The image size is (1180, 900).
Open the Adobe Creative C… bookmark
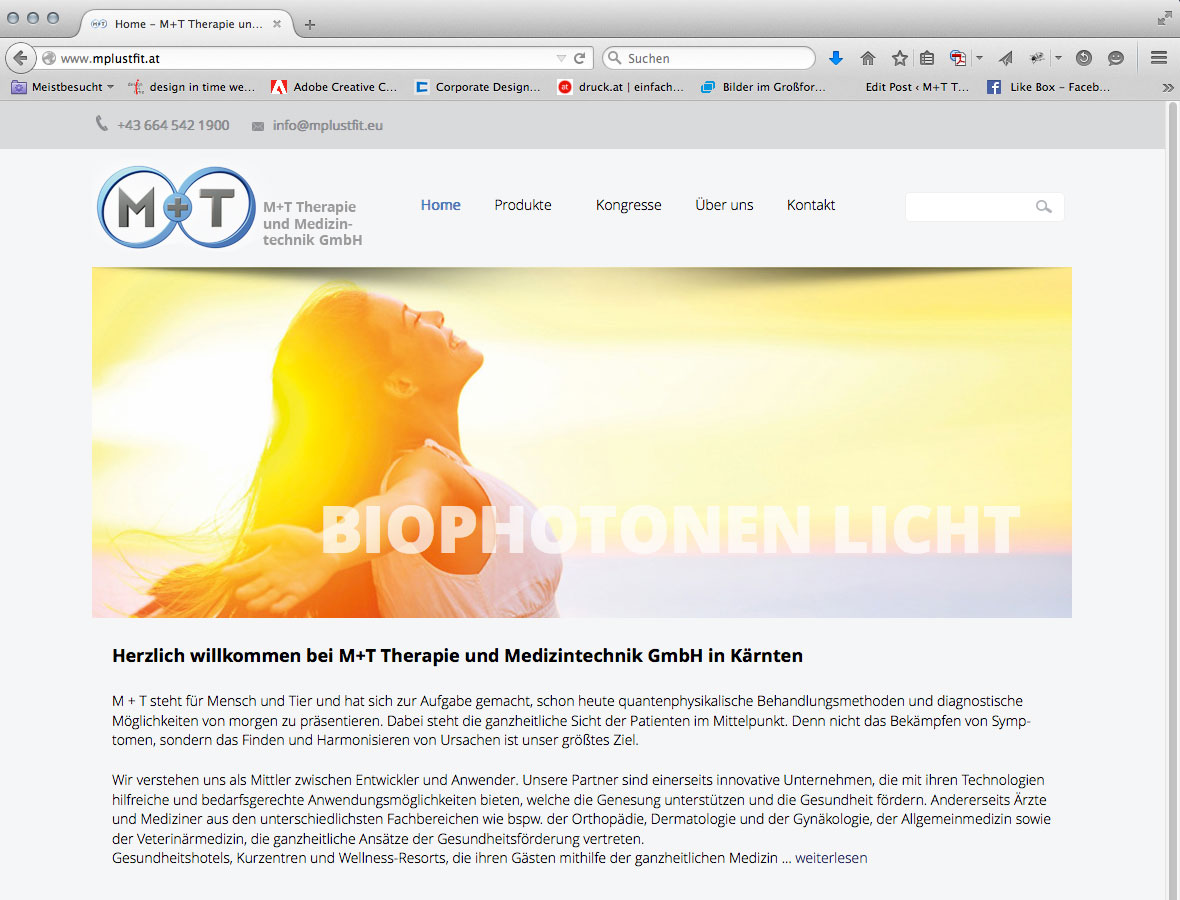point(334,87)
